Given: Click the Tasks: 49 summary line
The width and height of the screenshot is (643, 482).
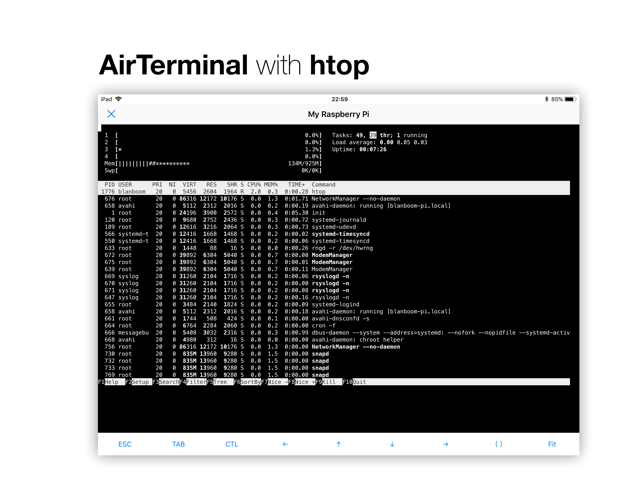Looking at the screenshot, I should tap(380, 135).
